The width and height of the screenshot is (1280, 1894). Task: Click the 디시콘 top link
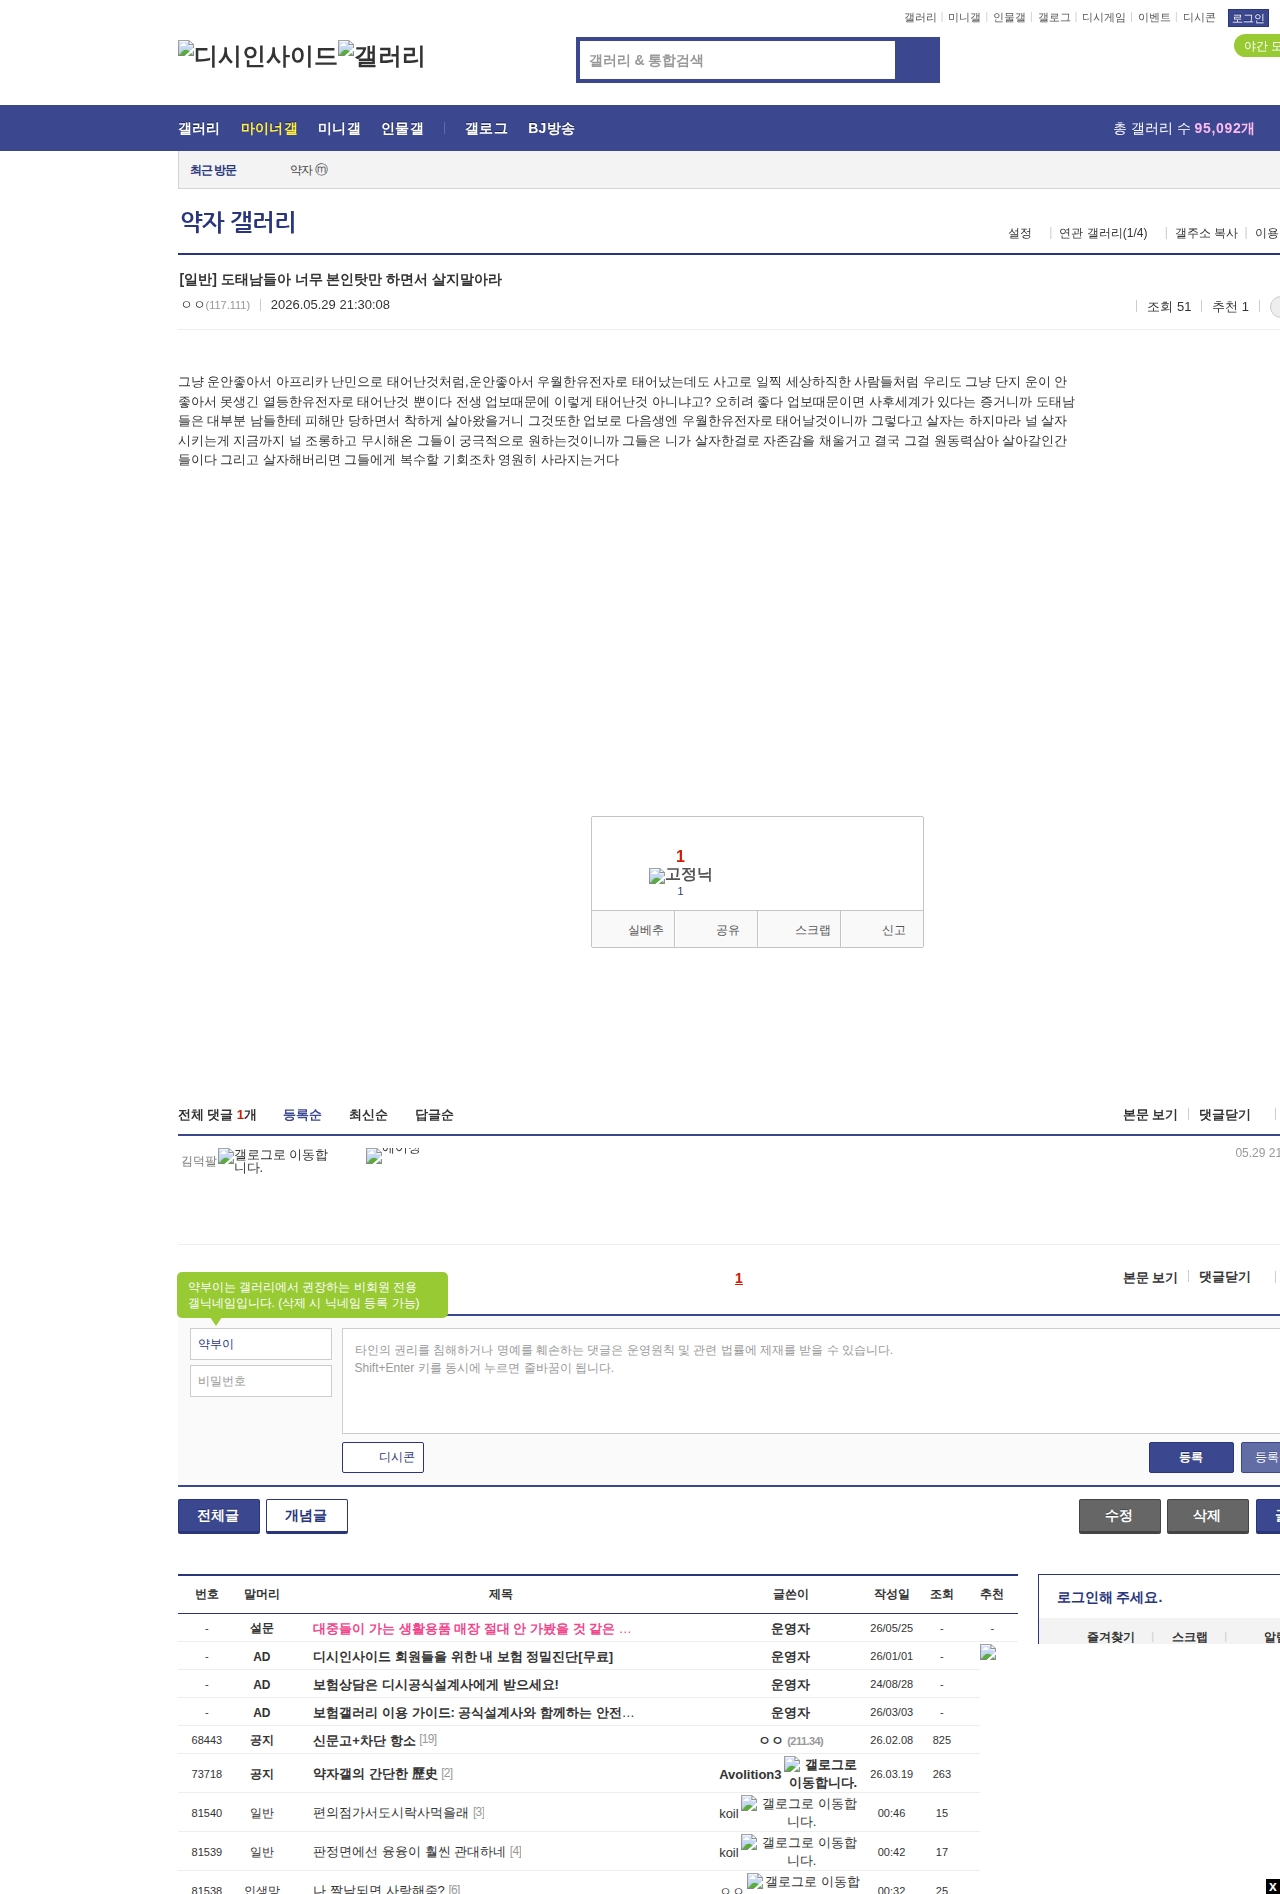point(1199,18)
